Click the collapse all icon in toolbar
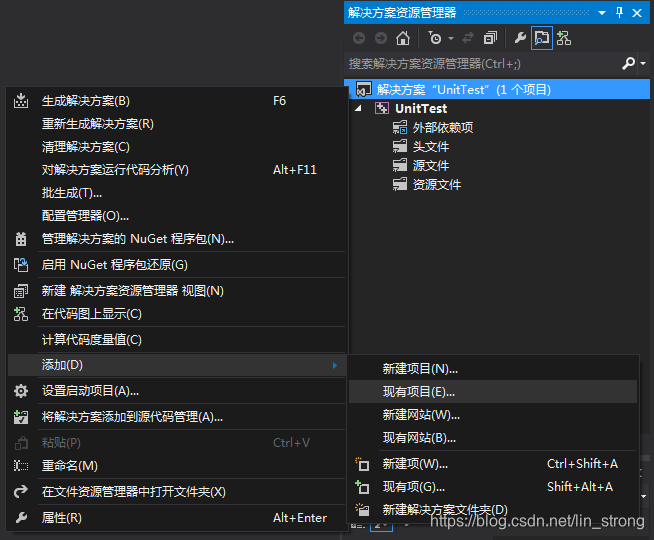Screen dimensions: 654x540 tap(490, 38)
